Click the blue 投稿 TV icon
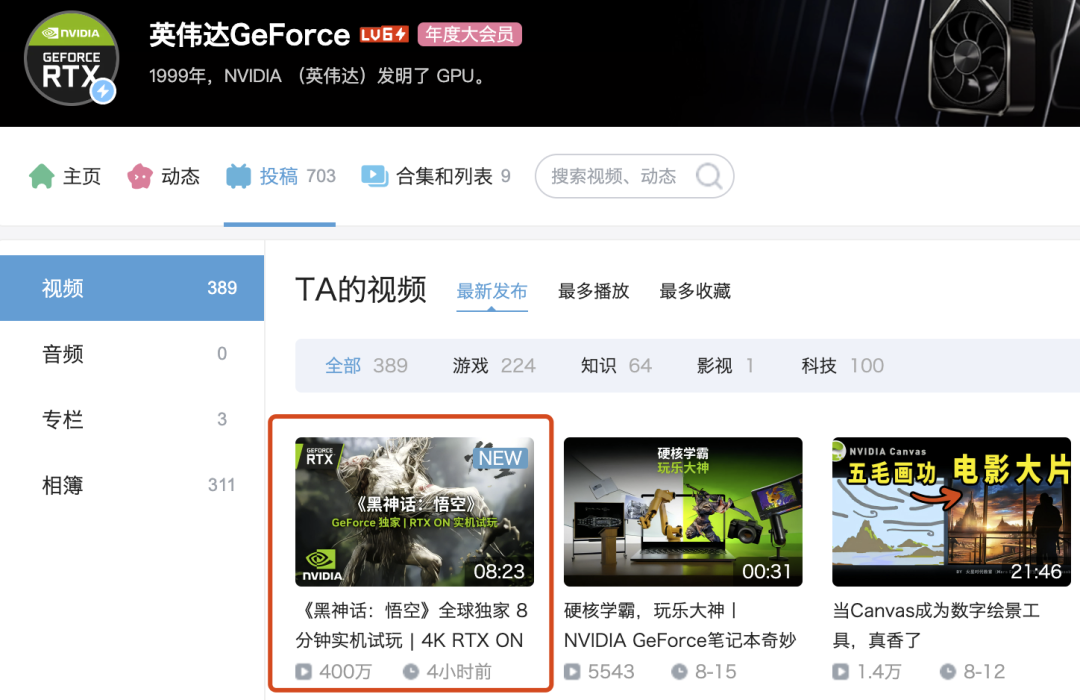1080x700 pixels. click(238, 177)
